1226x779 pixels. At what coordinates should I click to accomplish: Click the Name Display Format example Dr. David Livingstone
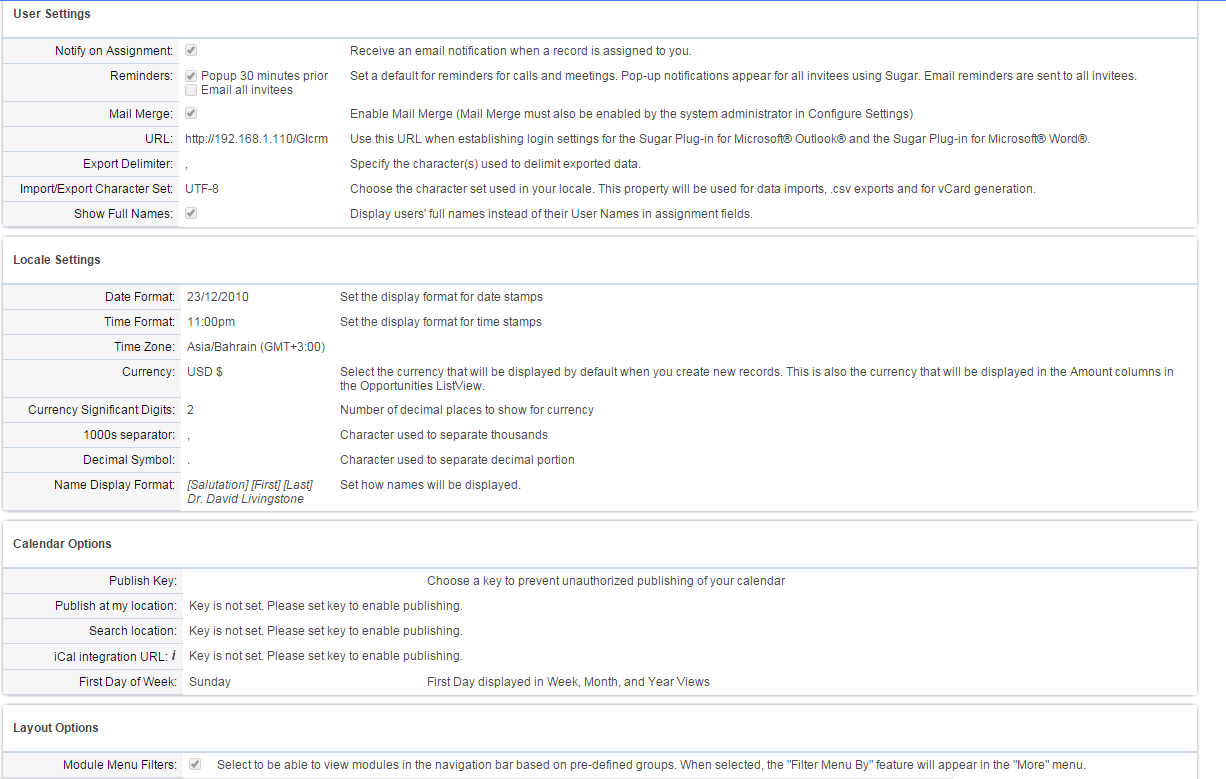click(x=246, y=498)
